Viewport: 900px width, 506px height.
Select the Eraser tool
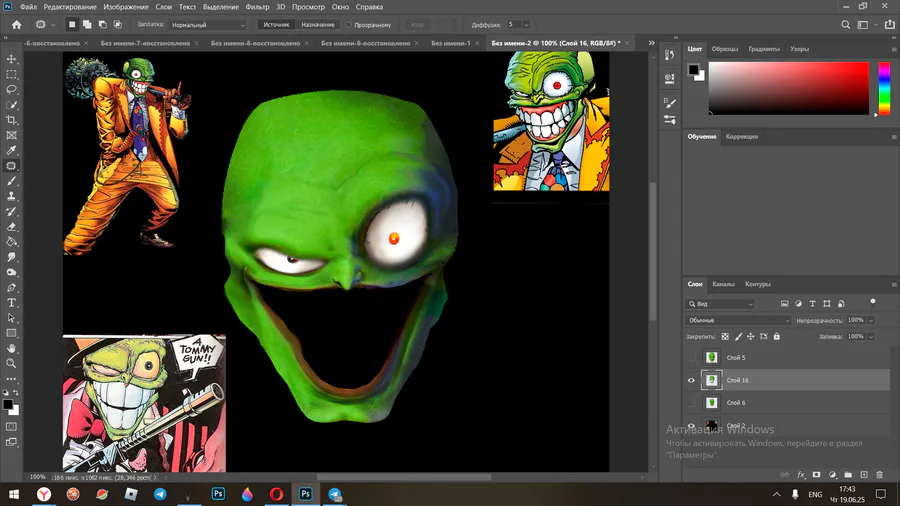(11, 227)
